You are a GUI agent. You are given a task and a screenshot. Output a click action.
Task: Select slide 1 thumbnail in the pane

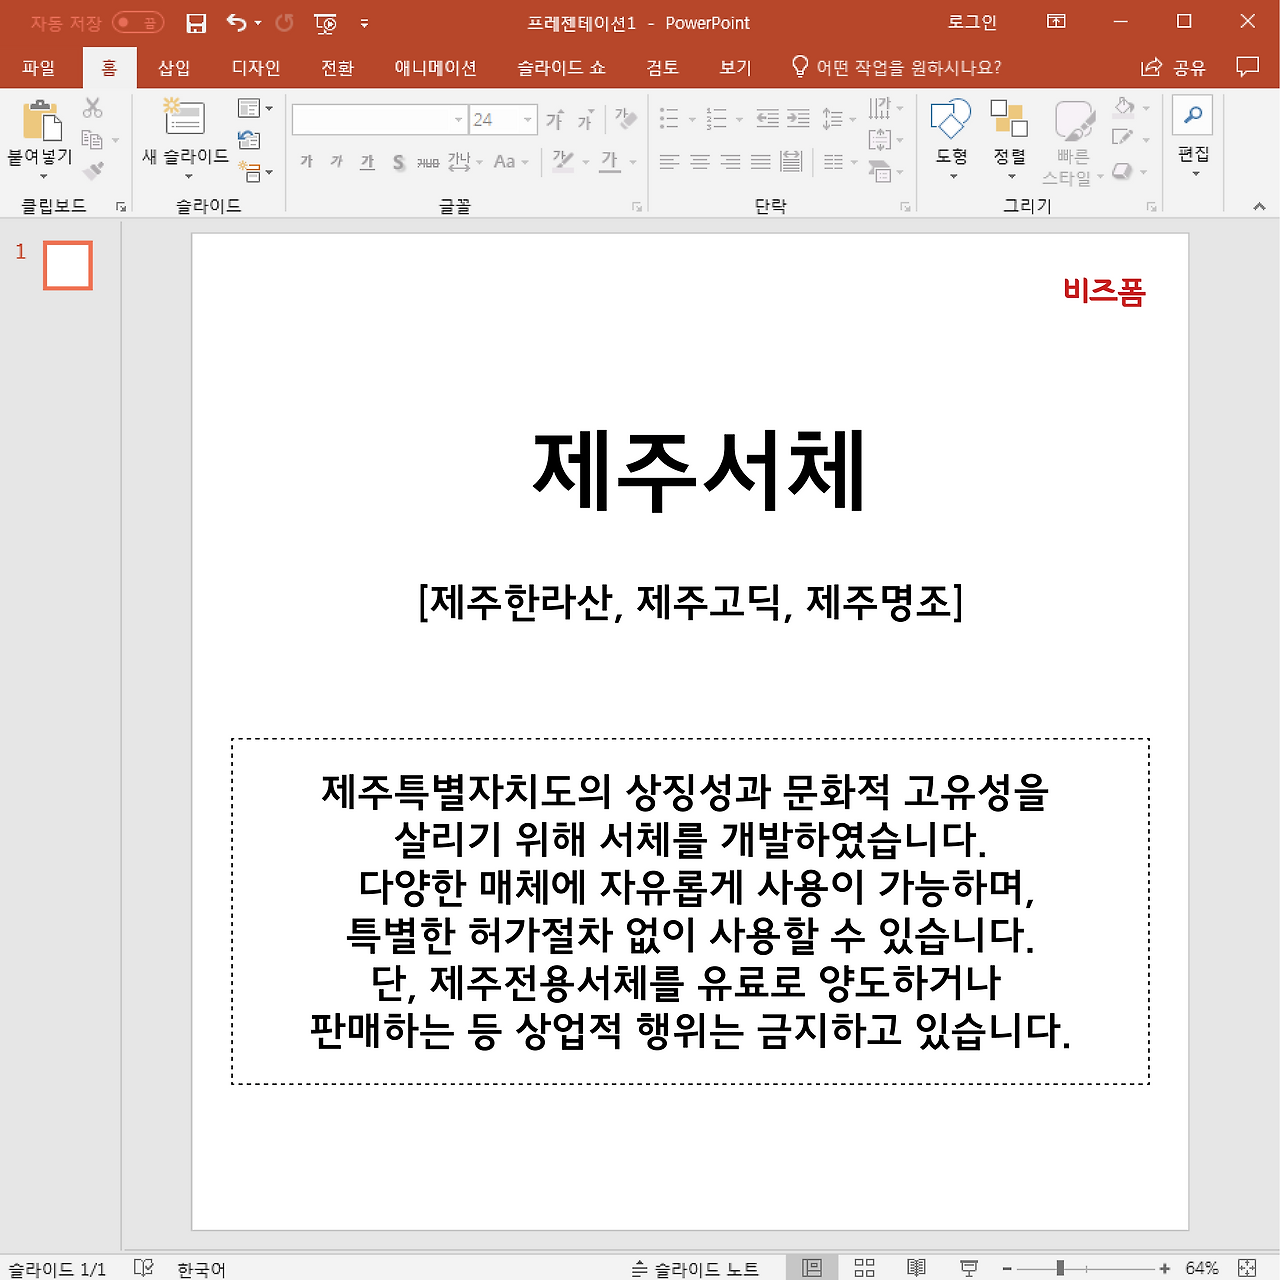[x=66, y=265]
